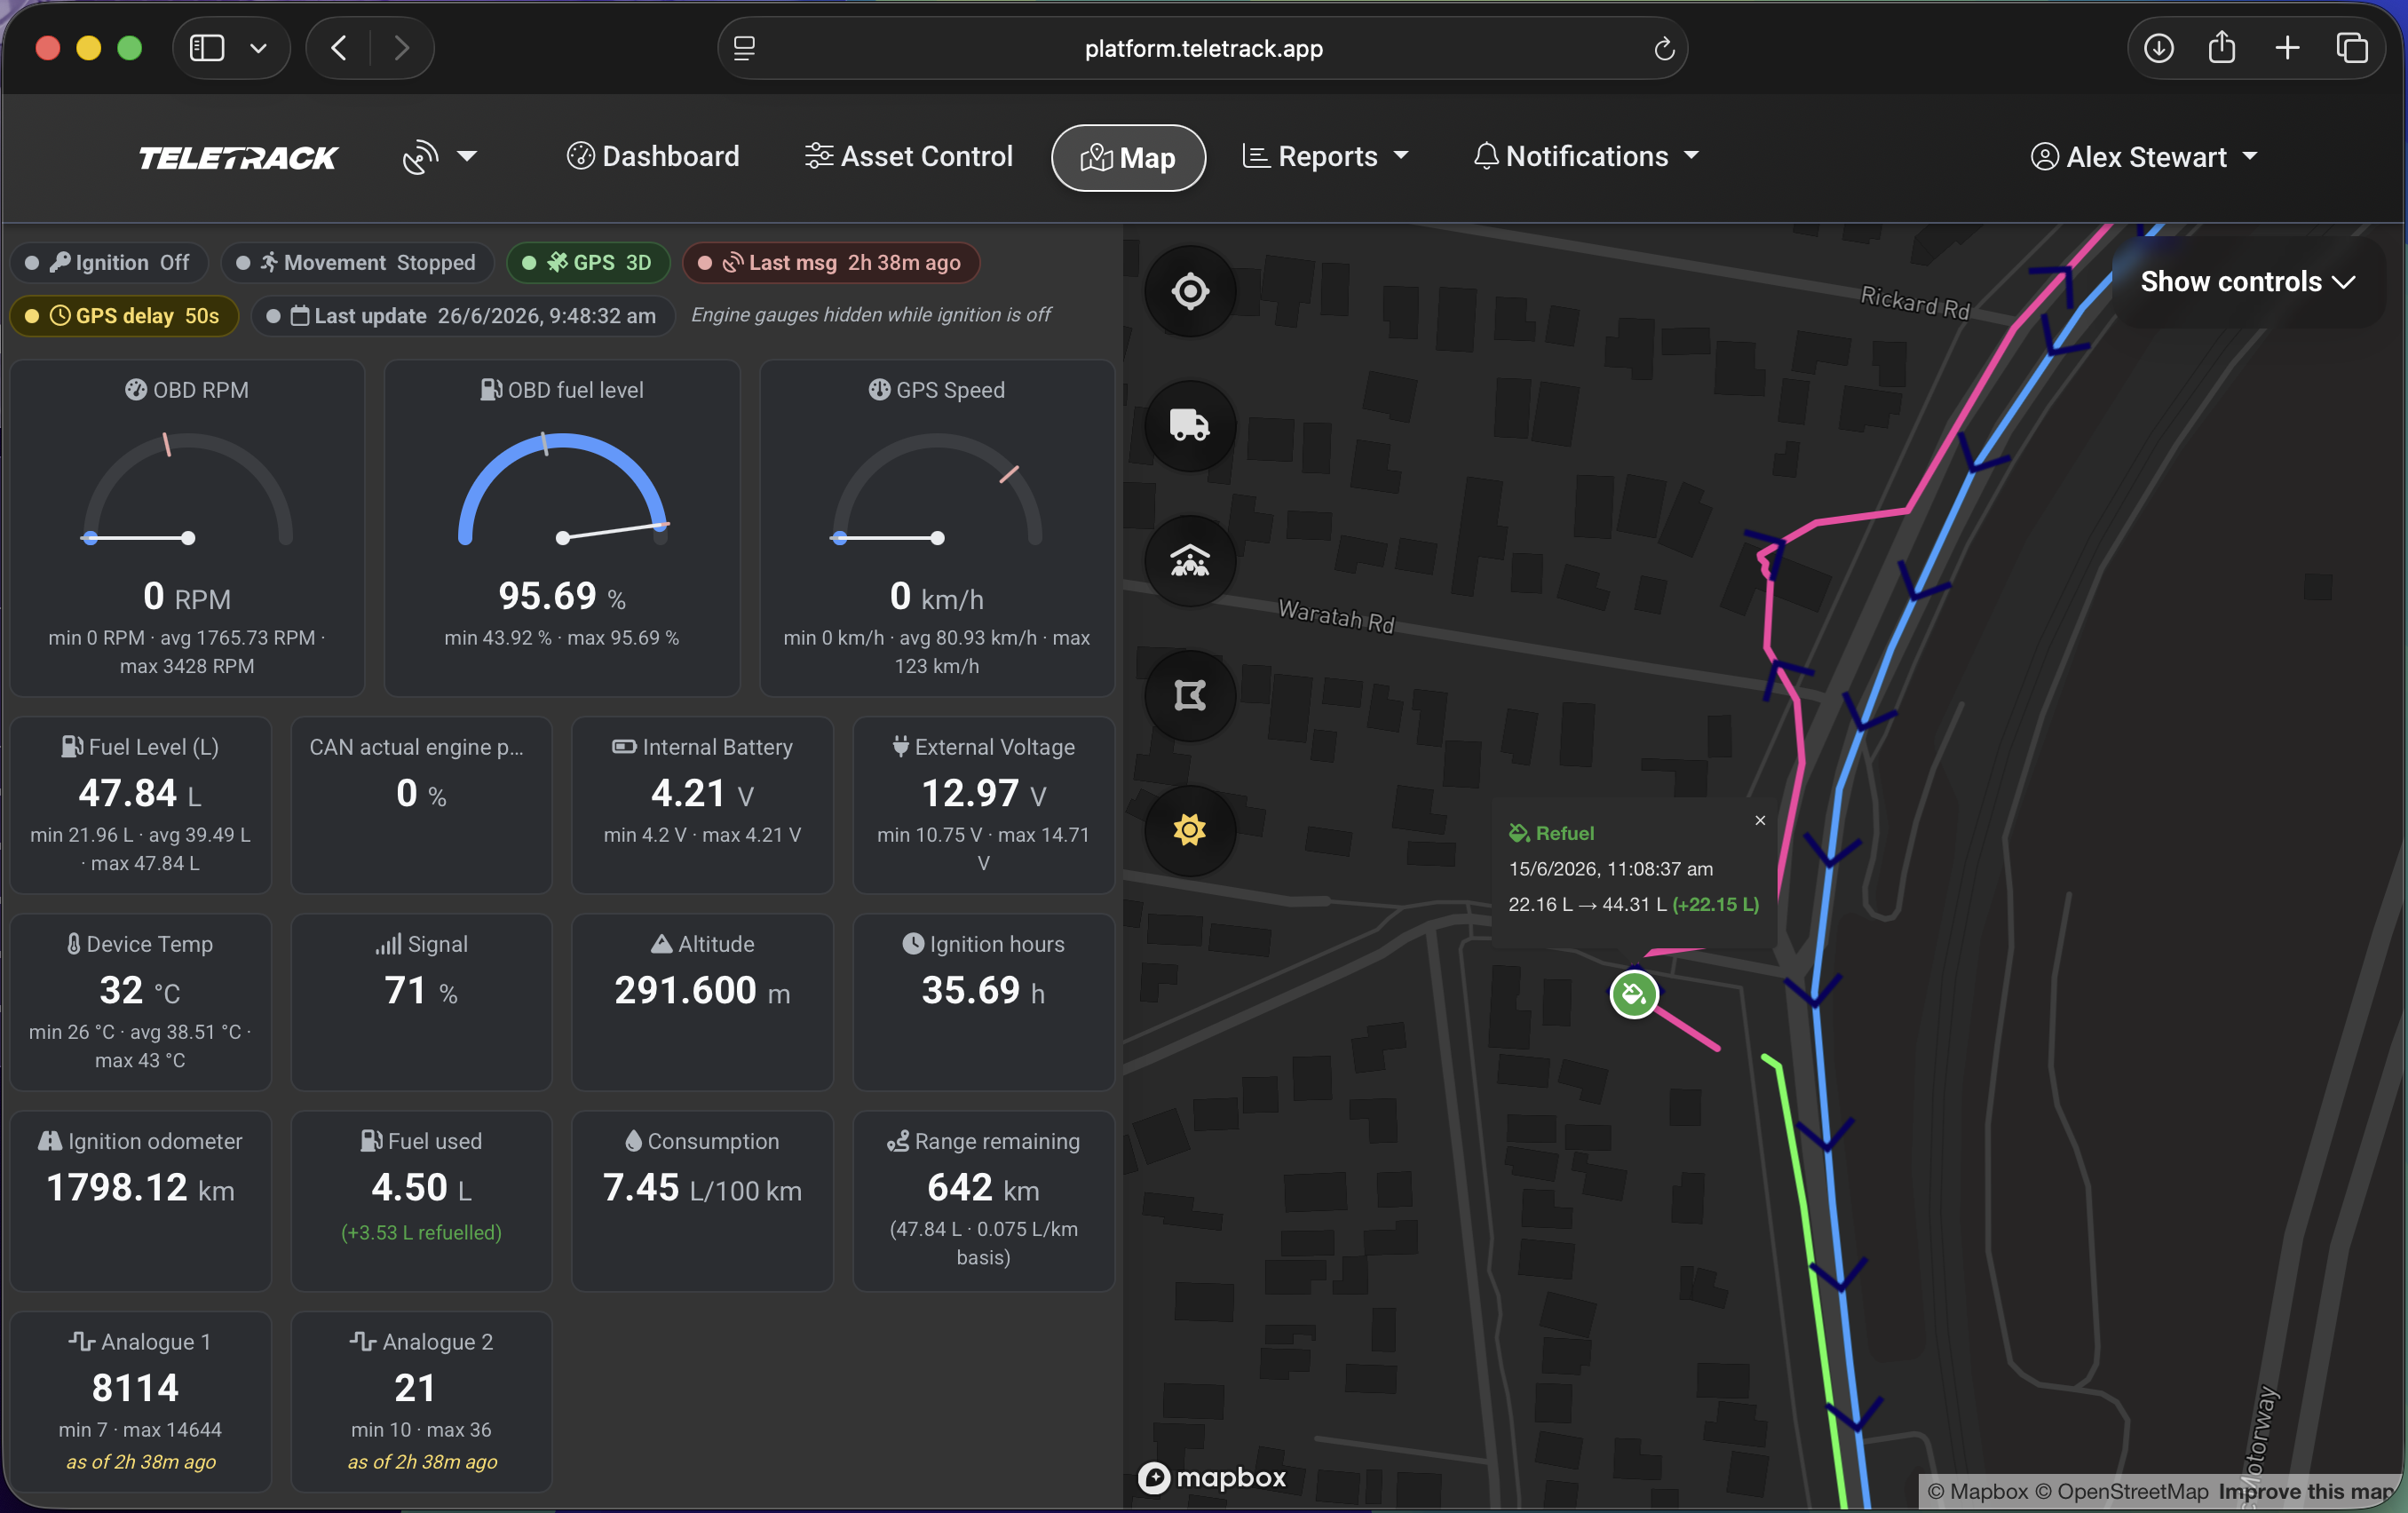Click the OpenStreetMap attribution link
Image resolution: width=2408 pixels, height=1513 pixels.
coord(2122,1491)
